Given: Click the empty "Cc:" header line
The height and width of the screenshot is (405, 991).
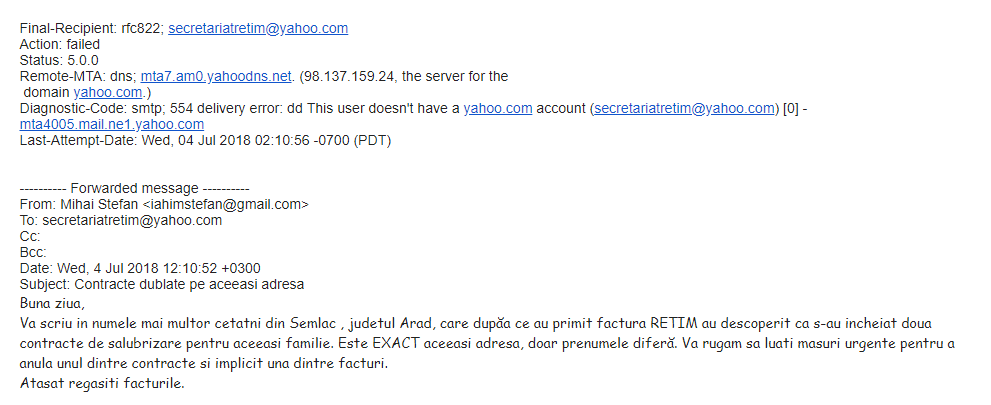Looking at the screenshot, I should (30, 236).
